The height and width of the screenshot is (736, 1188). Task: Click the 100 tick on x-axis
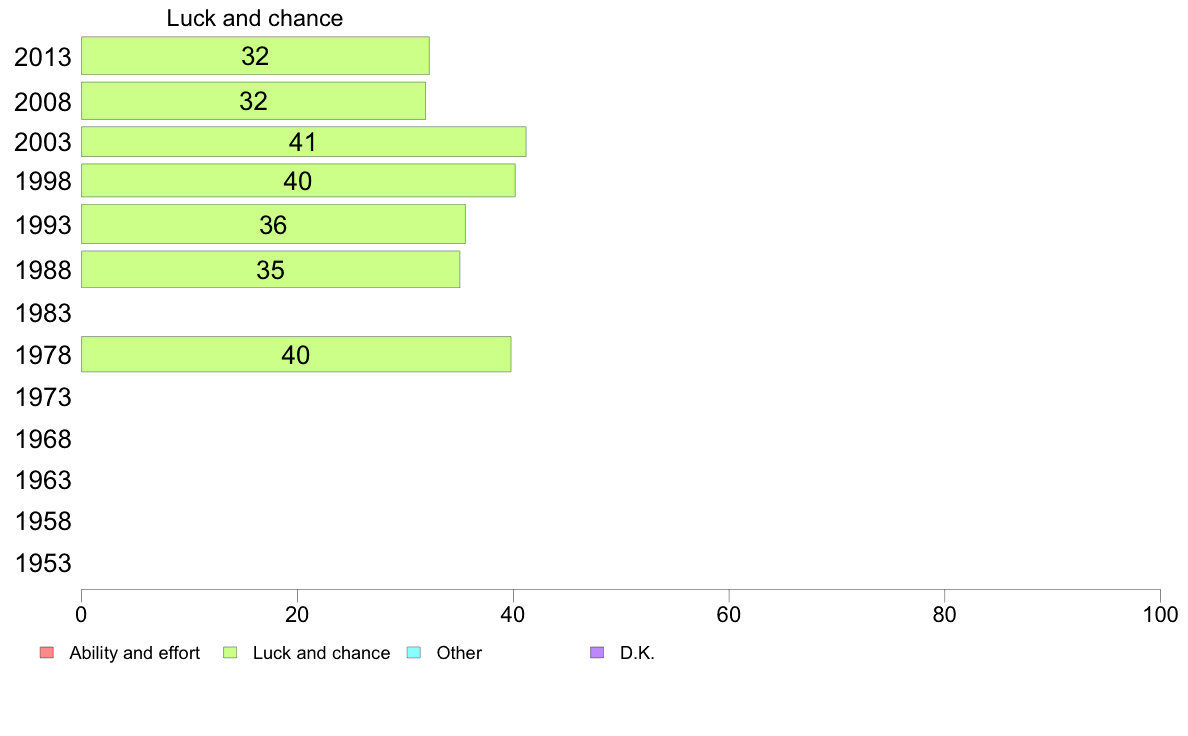1160,615
